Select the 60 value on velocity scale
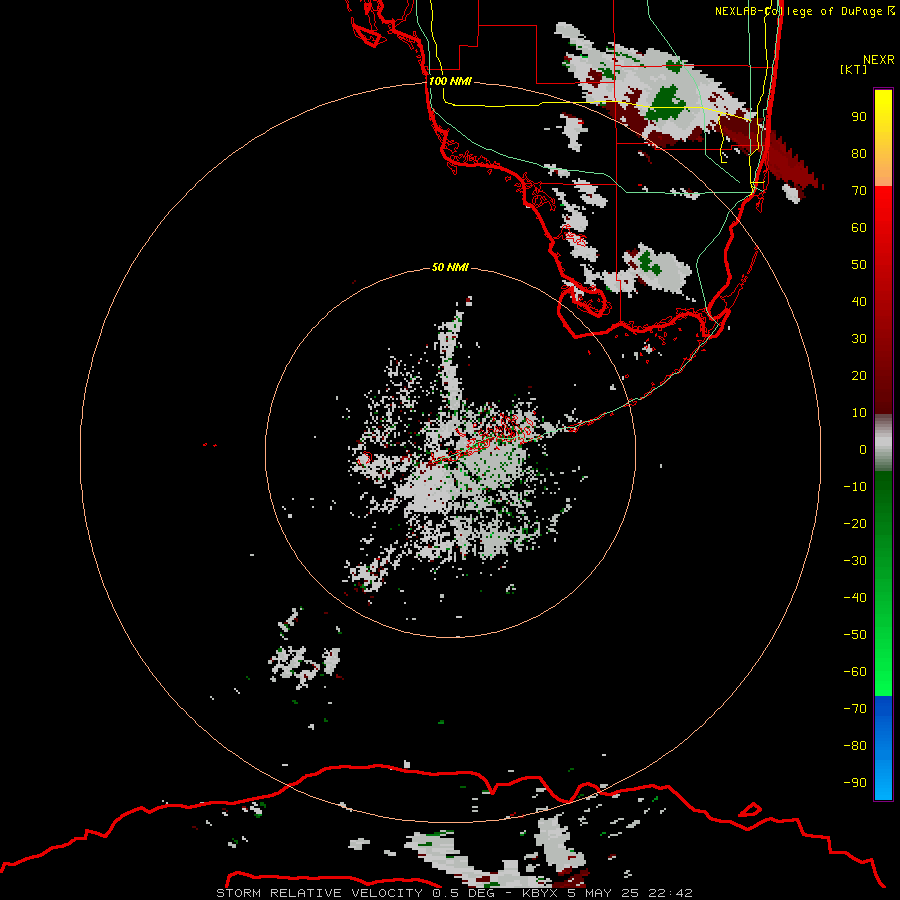The width and height of the screenshot is (900, 900). [x=859, y=228]
